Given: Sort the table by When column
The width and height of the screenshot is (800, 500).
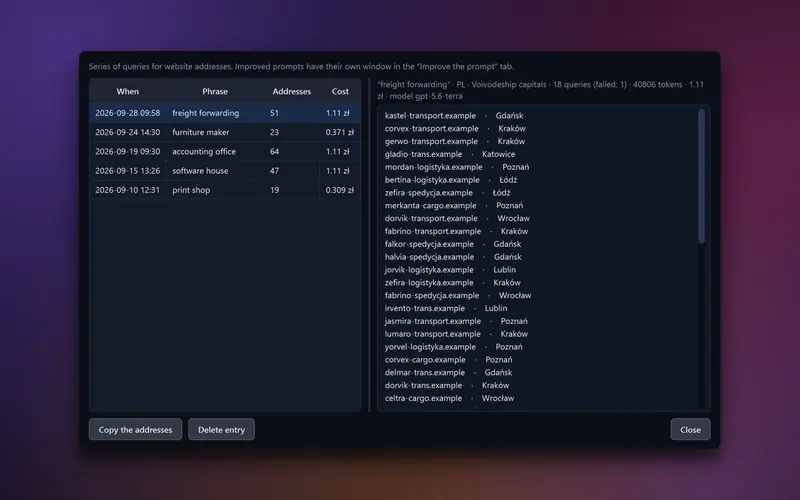Looking at the screenshot, I should 128,91.
